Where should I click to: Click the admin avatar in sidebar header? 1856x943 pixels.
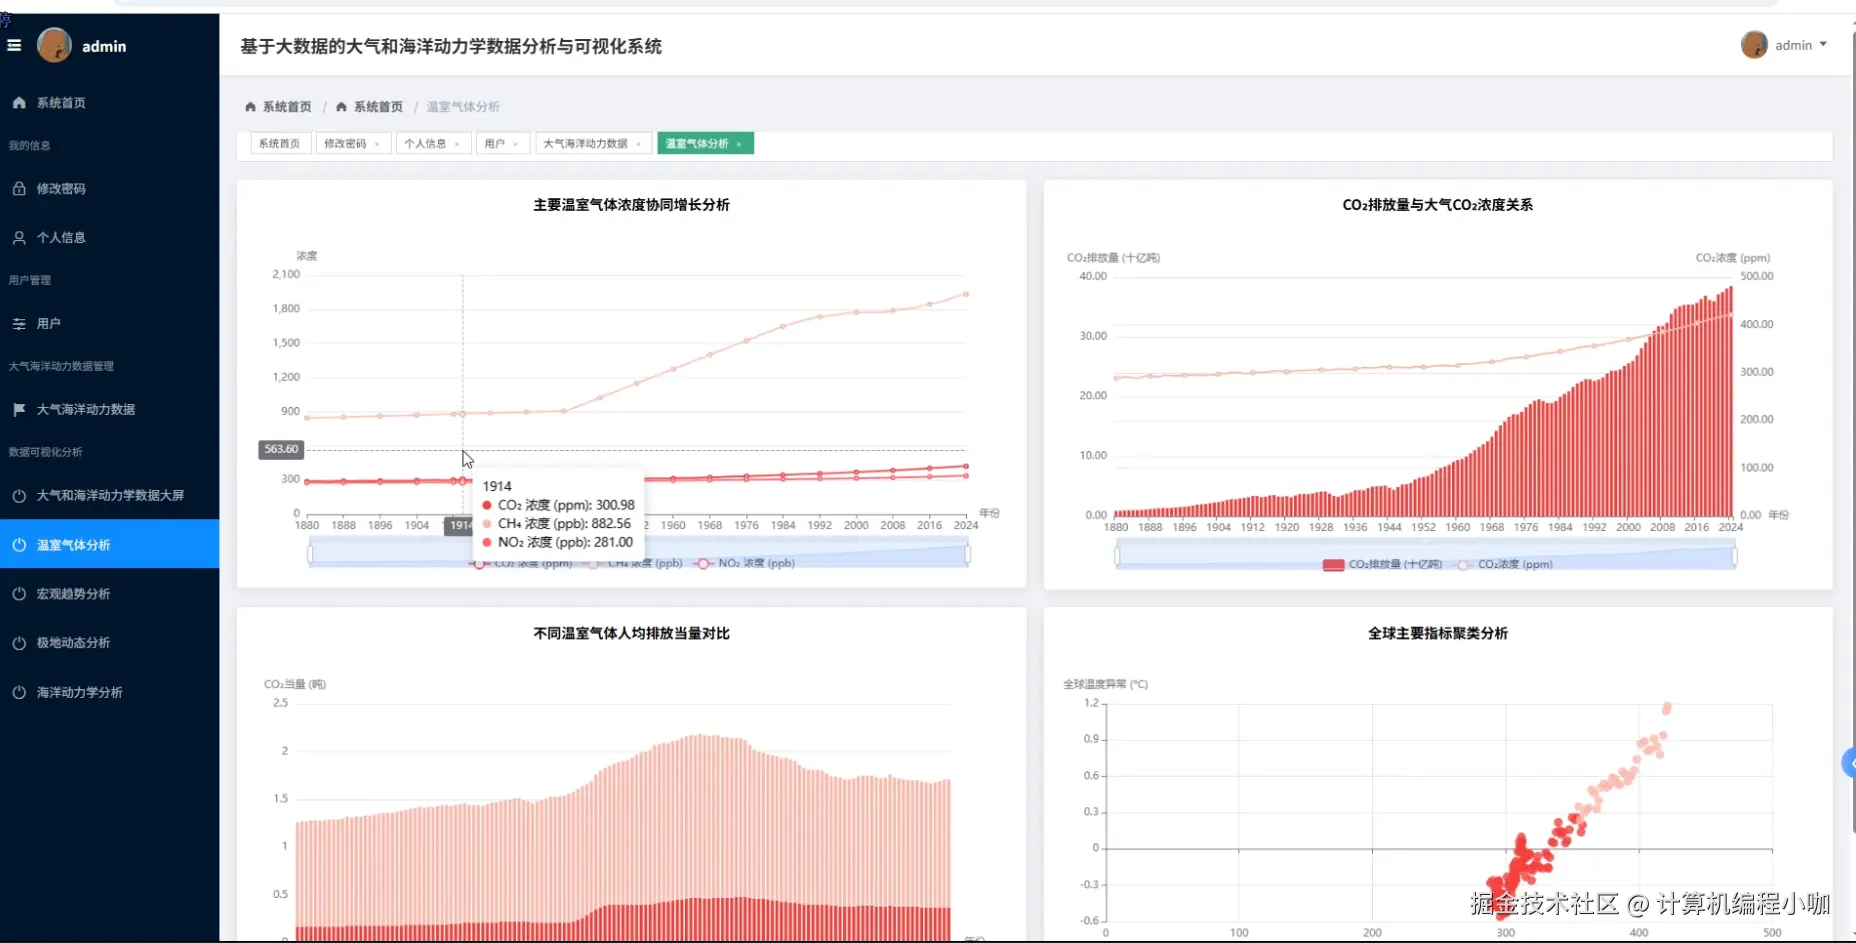pos(54,45)
